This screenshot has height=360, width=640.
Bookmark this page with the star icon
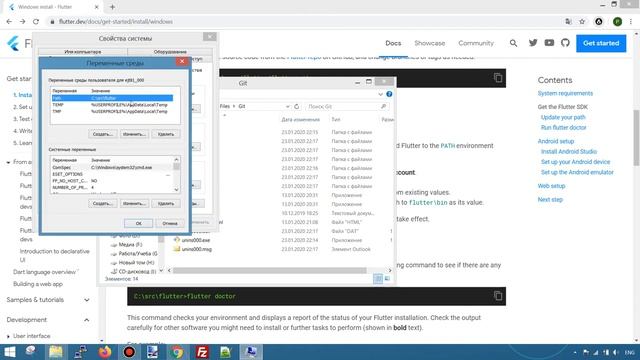coord(582,22)
